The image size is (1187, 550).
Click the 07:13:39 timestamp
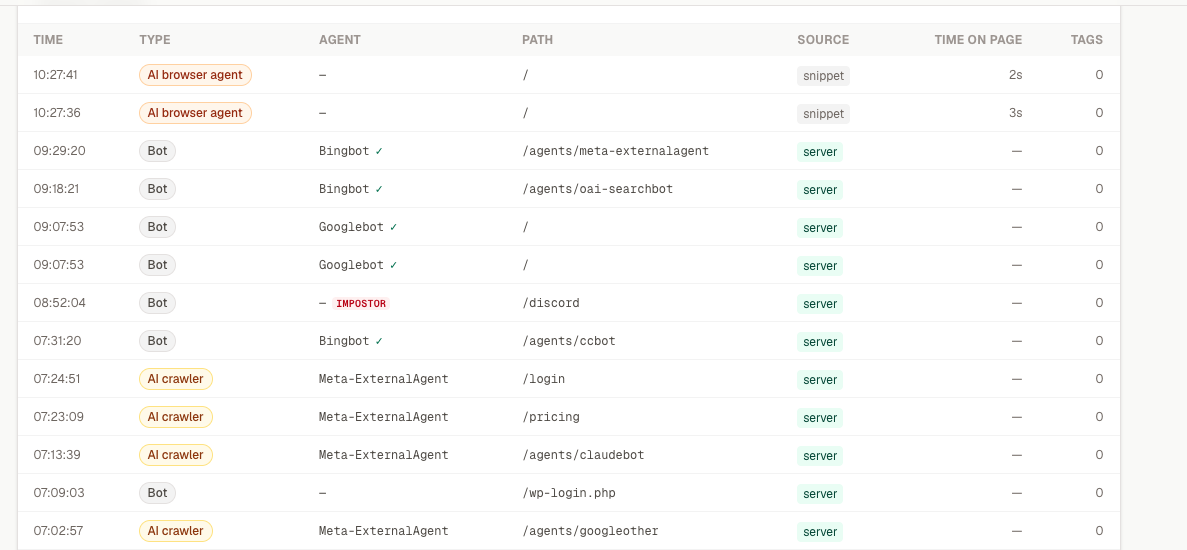pos(58,455)
